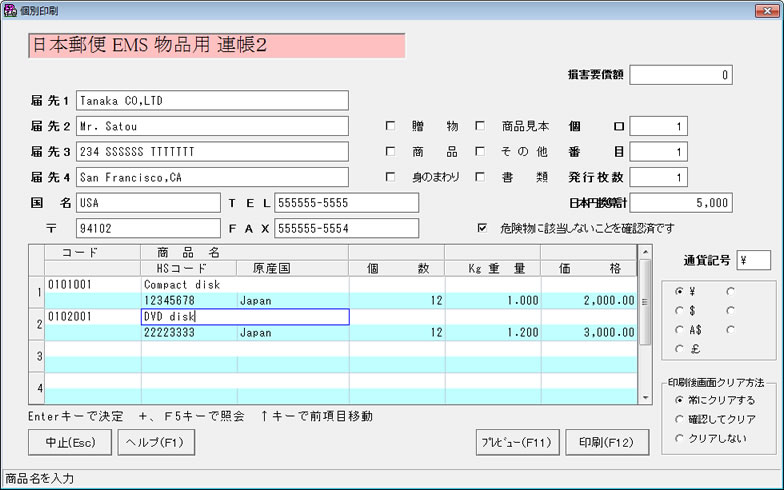This screenshot has height=490, width=784.
Task: Tick the 書類 checkbox
Action: click(x=480, y=178)
